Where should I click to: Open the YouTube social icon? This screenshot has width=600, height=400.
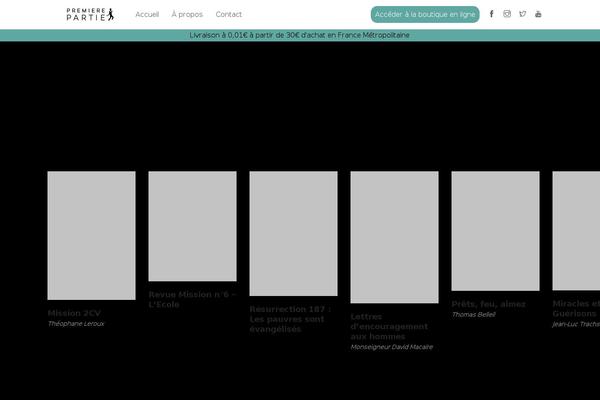pos(538,14)
